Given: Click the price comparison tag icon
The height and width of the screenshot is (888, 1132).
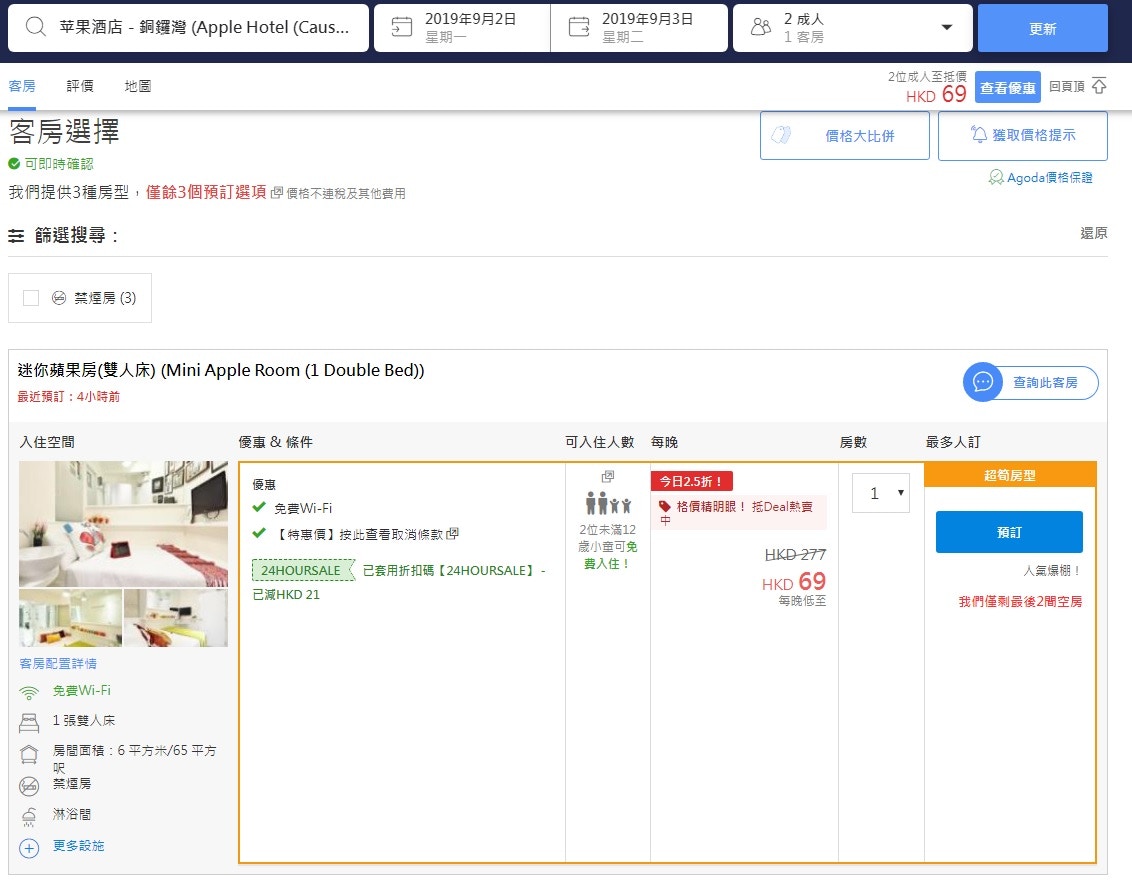Looking at the screenshot, I should click(781, 135).
